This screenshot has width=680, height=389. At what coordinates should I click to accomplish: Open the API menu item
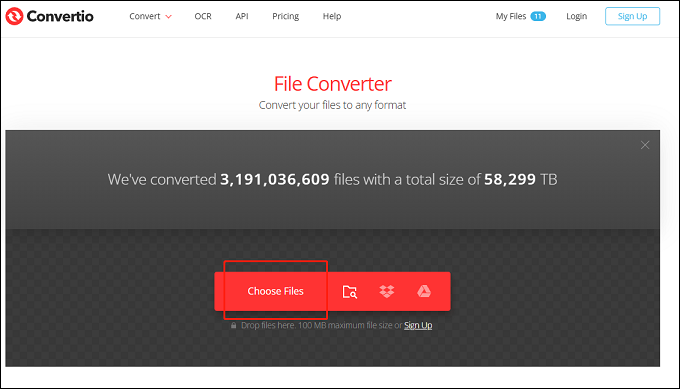pos(242,16)
